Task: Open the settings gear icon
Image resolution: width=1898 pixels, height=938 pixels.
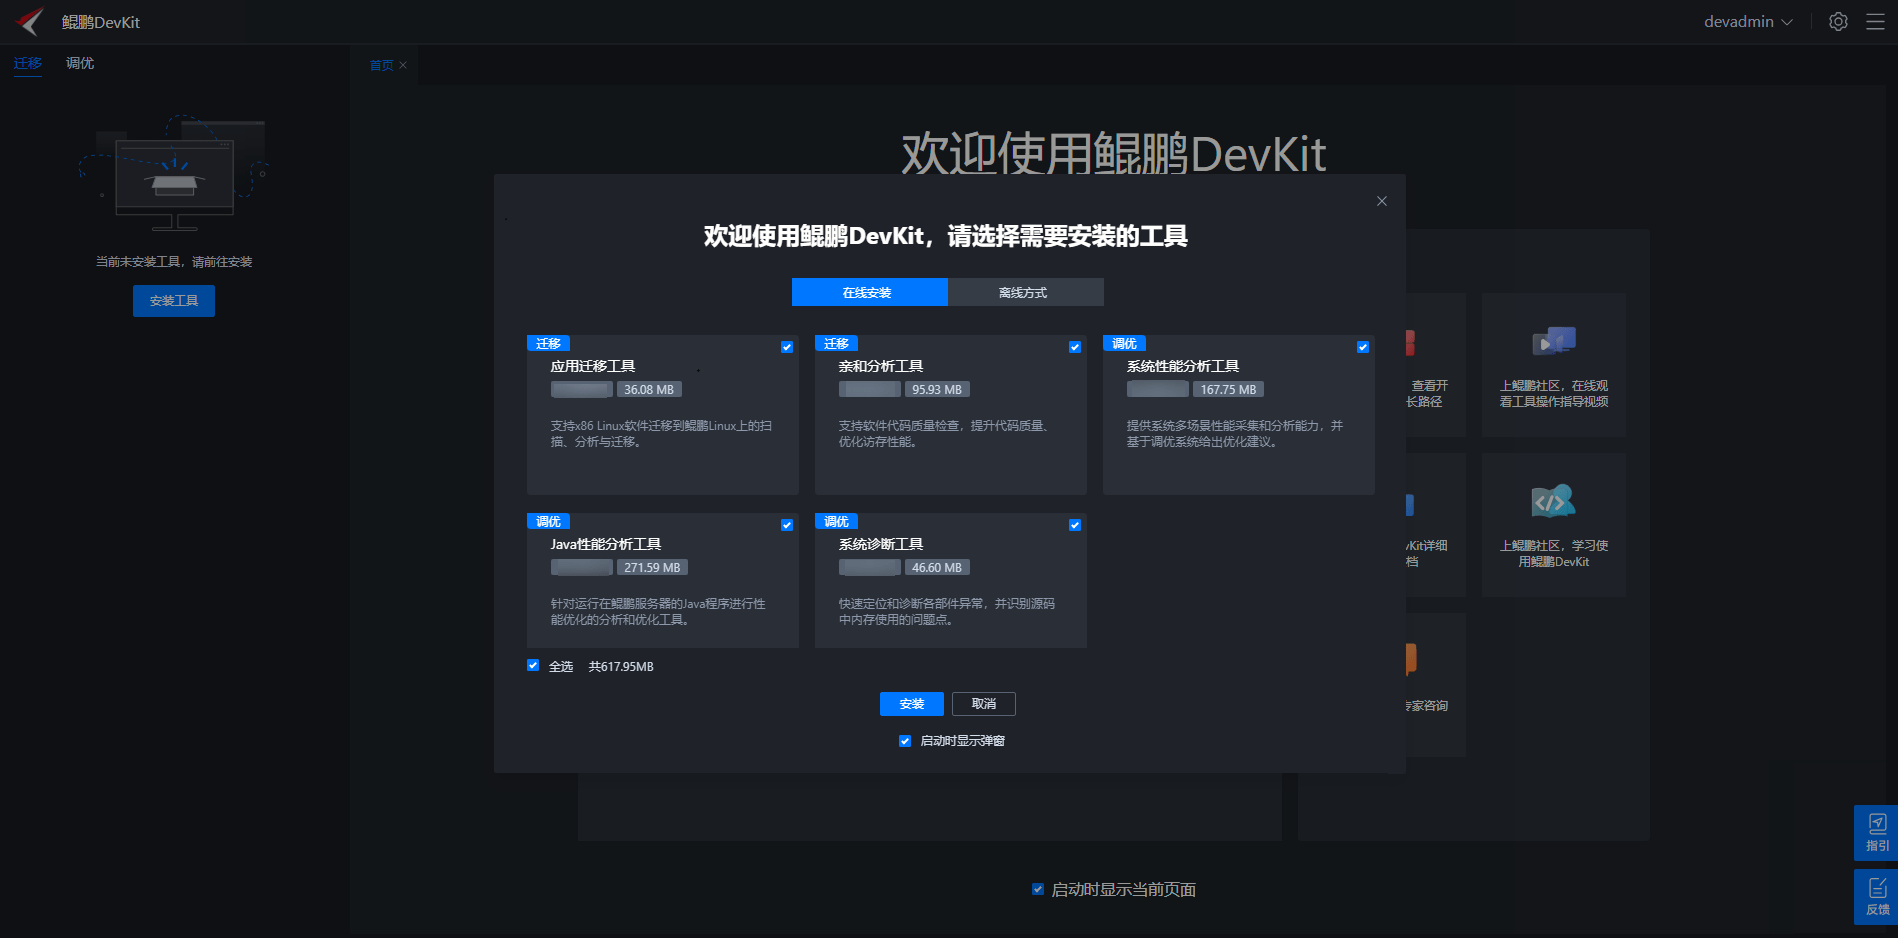Action: 1838,22
